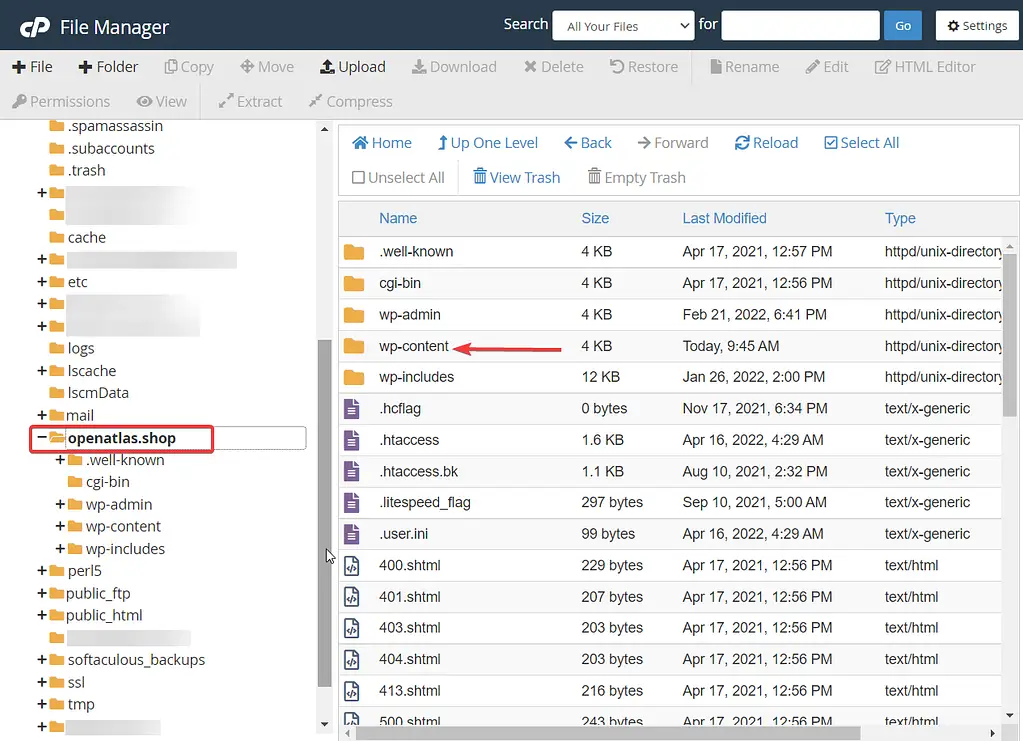Click the Compress icon
Screen dimensions: 1023x741
(350, 101)
